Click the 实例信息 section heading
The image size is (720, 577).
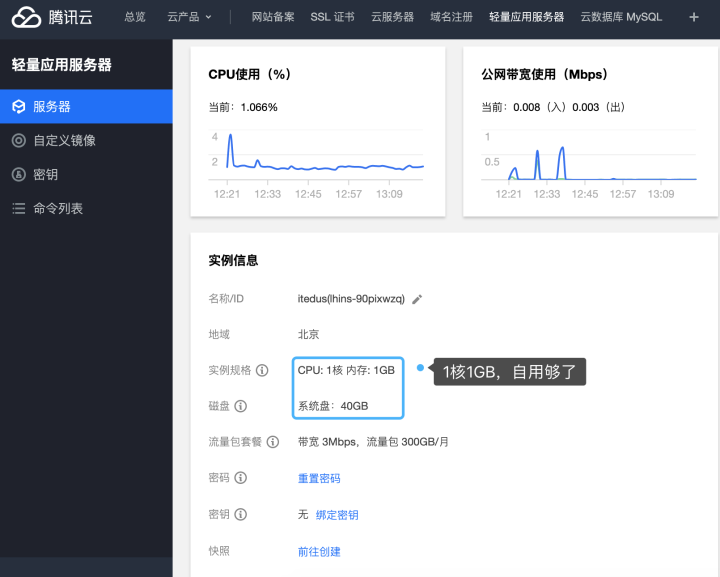pos(233,261)
